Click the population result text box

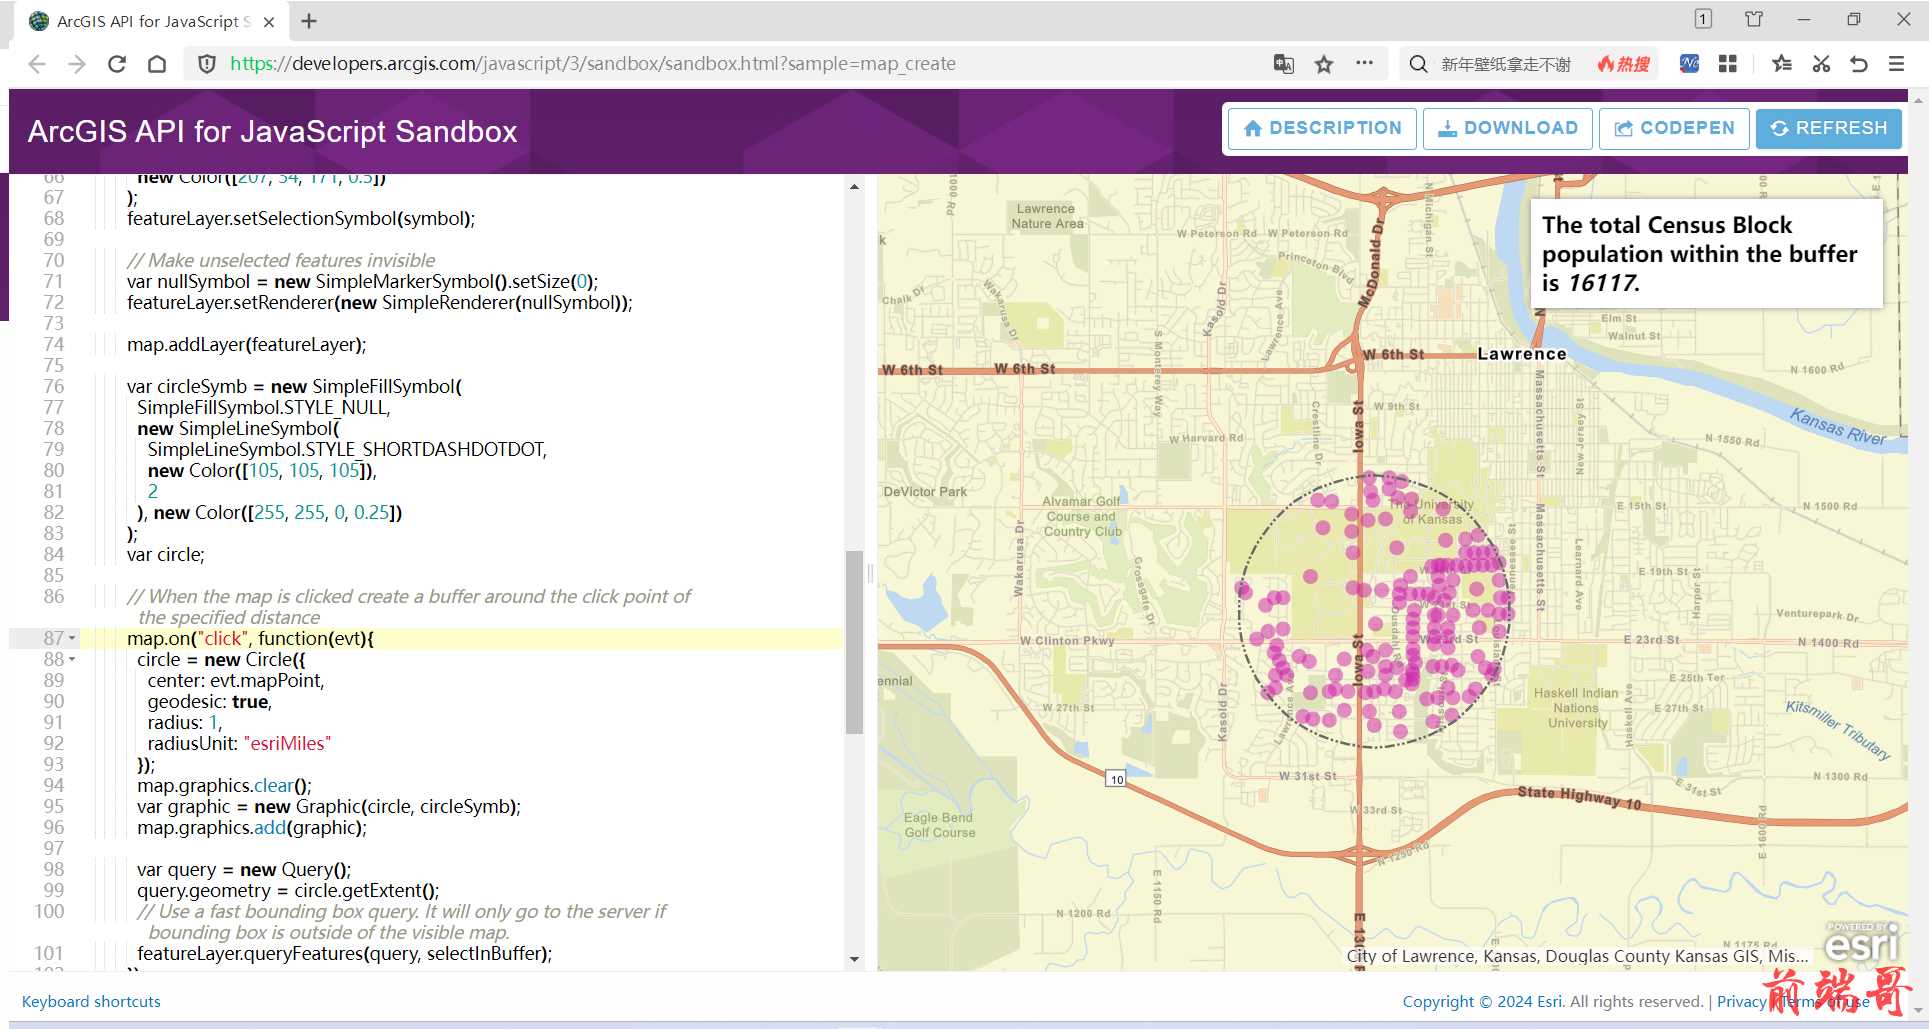1707,253
